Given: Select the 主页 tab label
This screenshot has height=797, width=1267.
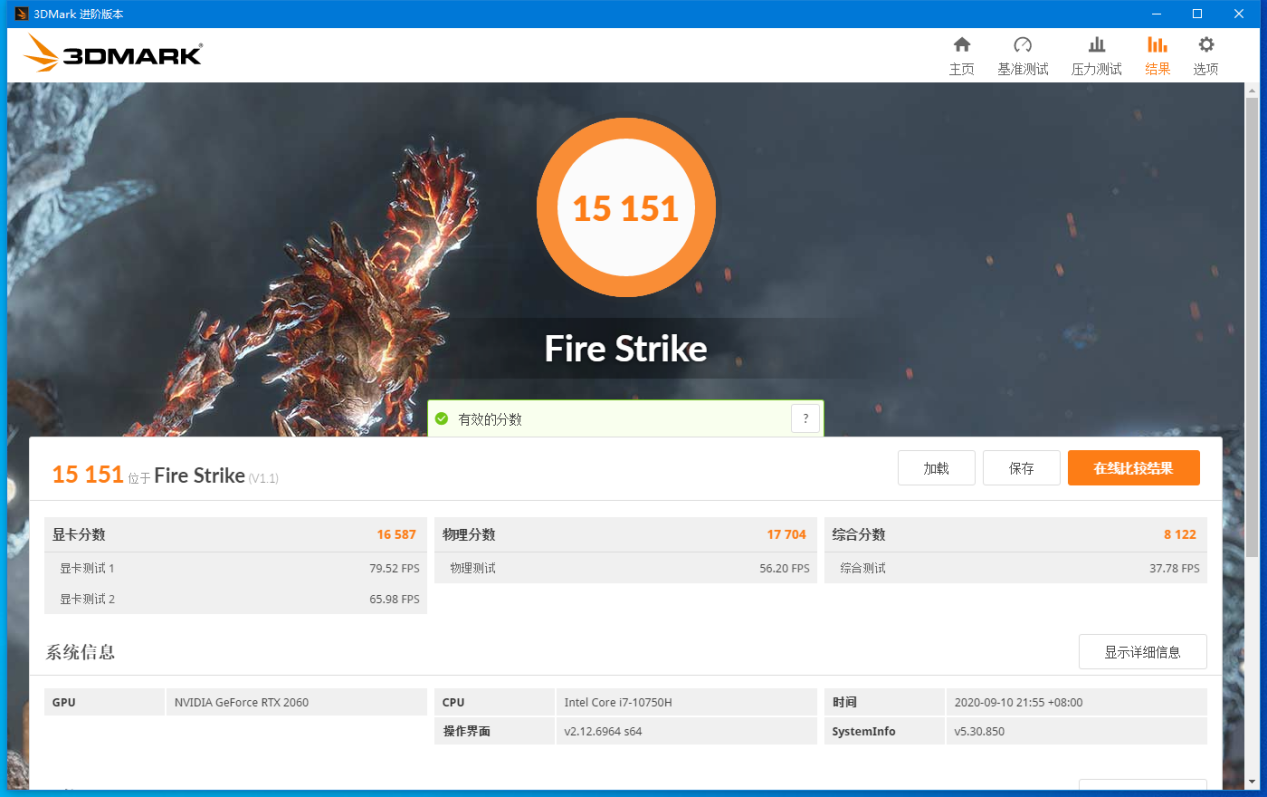Looking at the screenshot, I should [962, 69].
